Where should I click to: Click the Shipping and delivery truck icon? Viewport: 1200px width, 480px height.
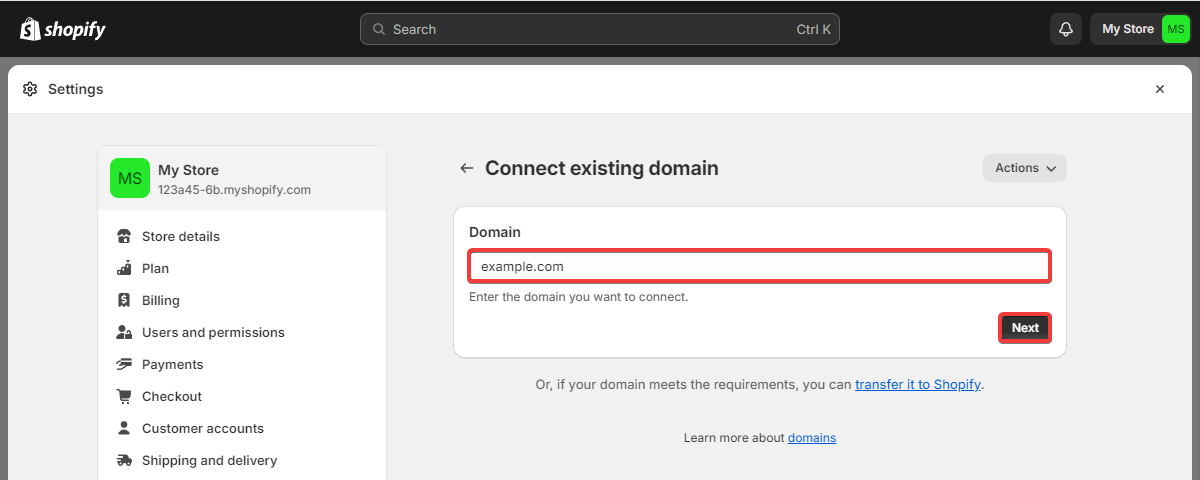click(124, 461)
